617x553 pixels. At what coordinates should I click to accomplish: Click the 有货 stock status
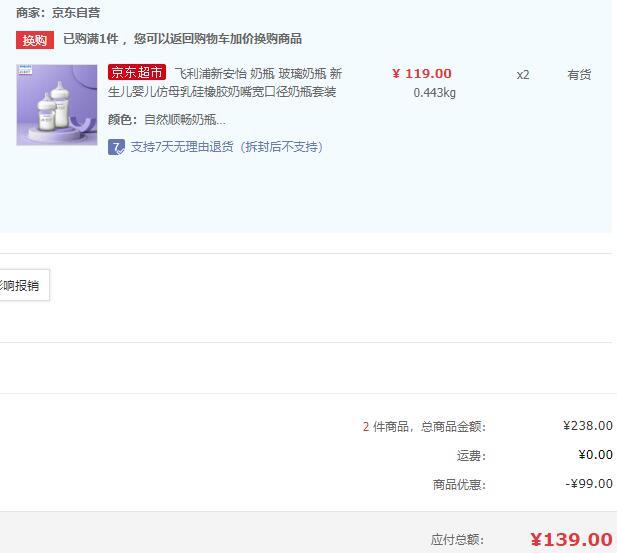coord(579,74)
